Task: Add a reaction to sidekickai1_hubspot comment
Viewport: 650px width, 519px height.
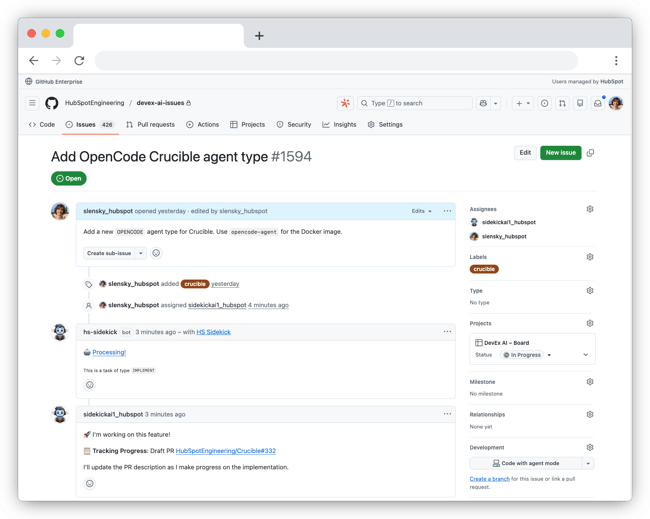Action: (x=90, y=483)
